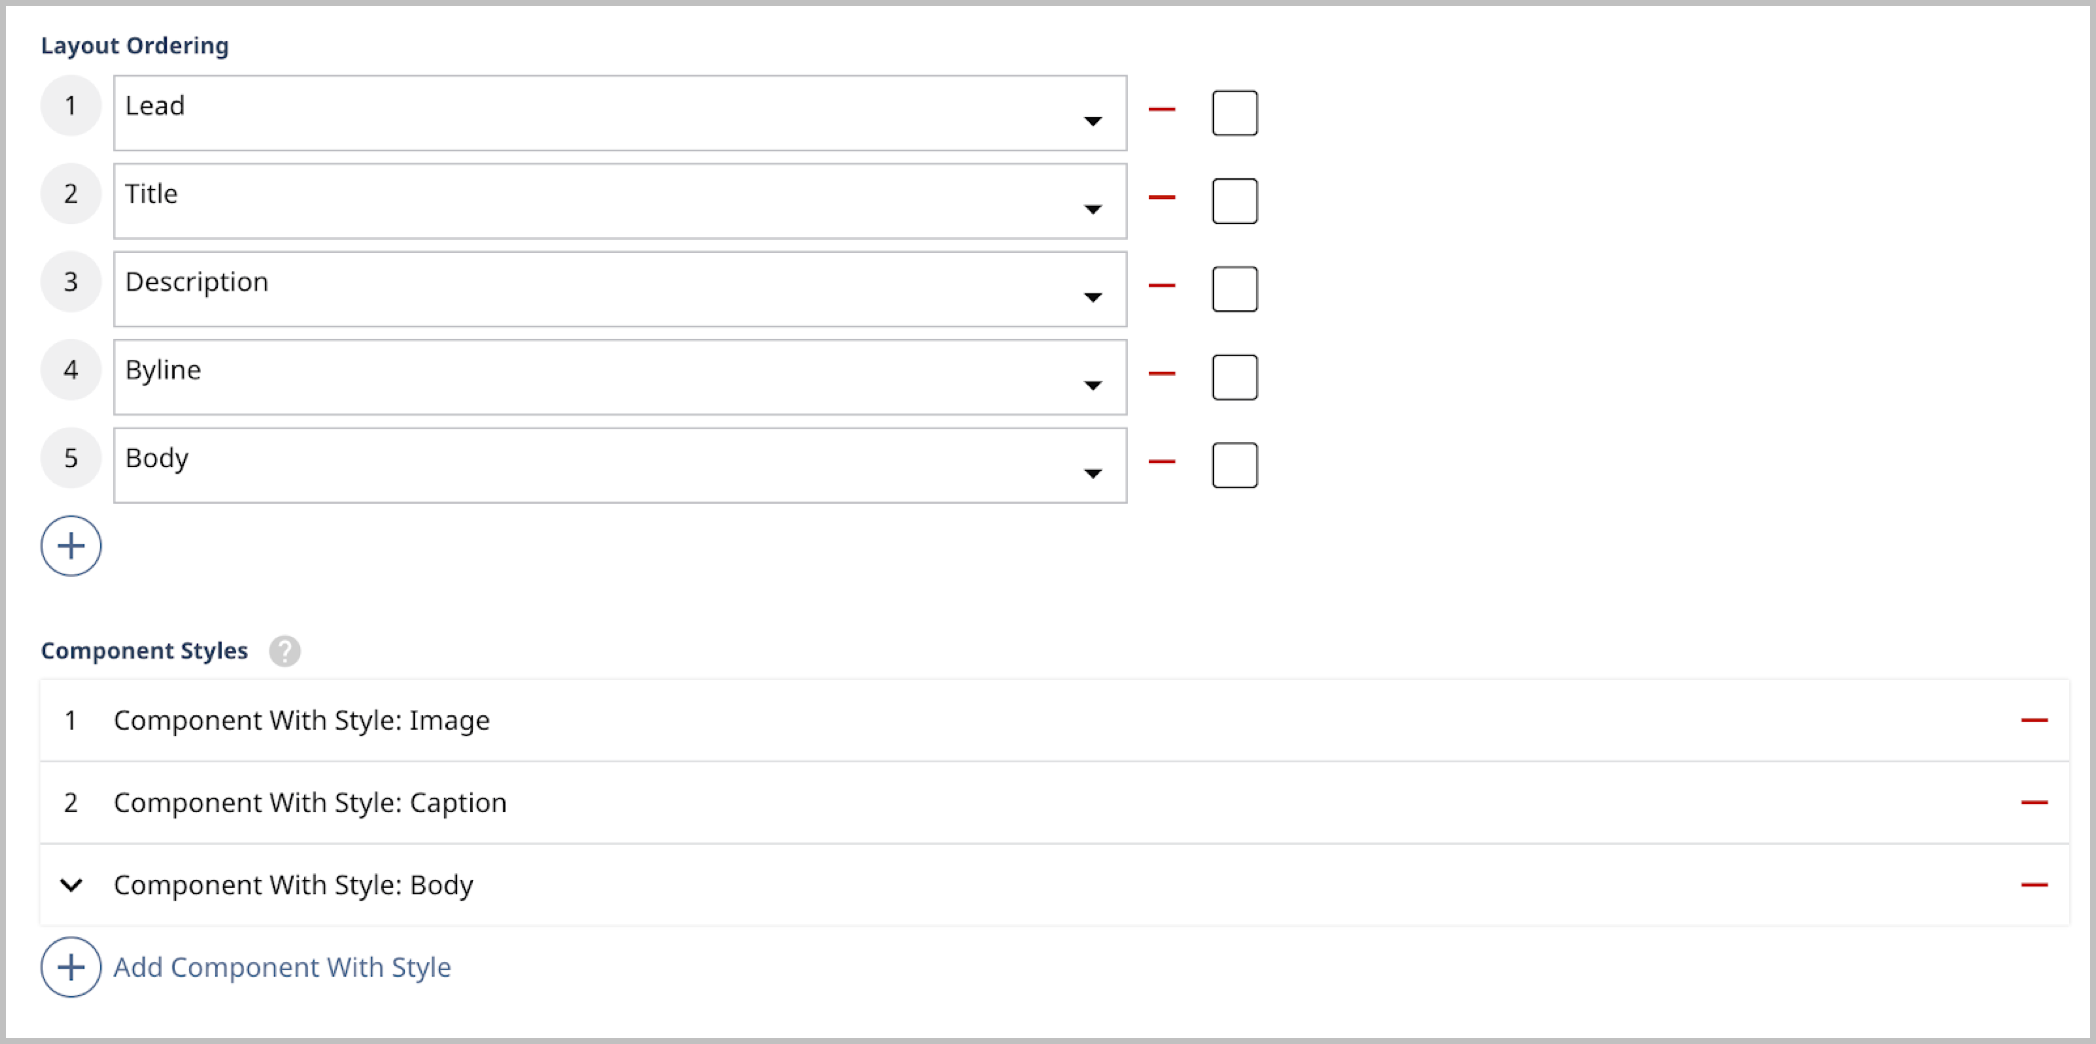2096x1044 pixels.
Task: Open the Component Styles help tooltip
Action: click(285, 651)
